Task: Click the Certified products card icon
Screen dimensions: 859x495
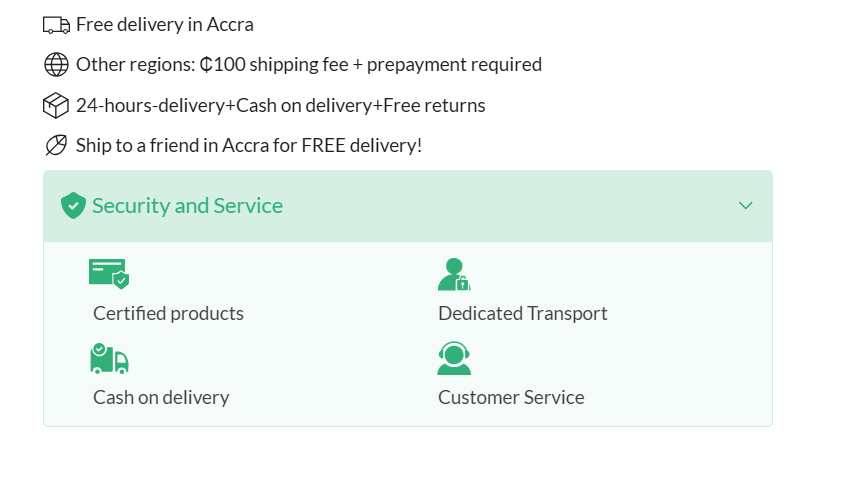Action: (109, 274)
